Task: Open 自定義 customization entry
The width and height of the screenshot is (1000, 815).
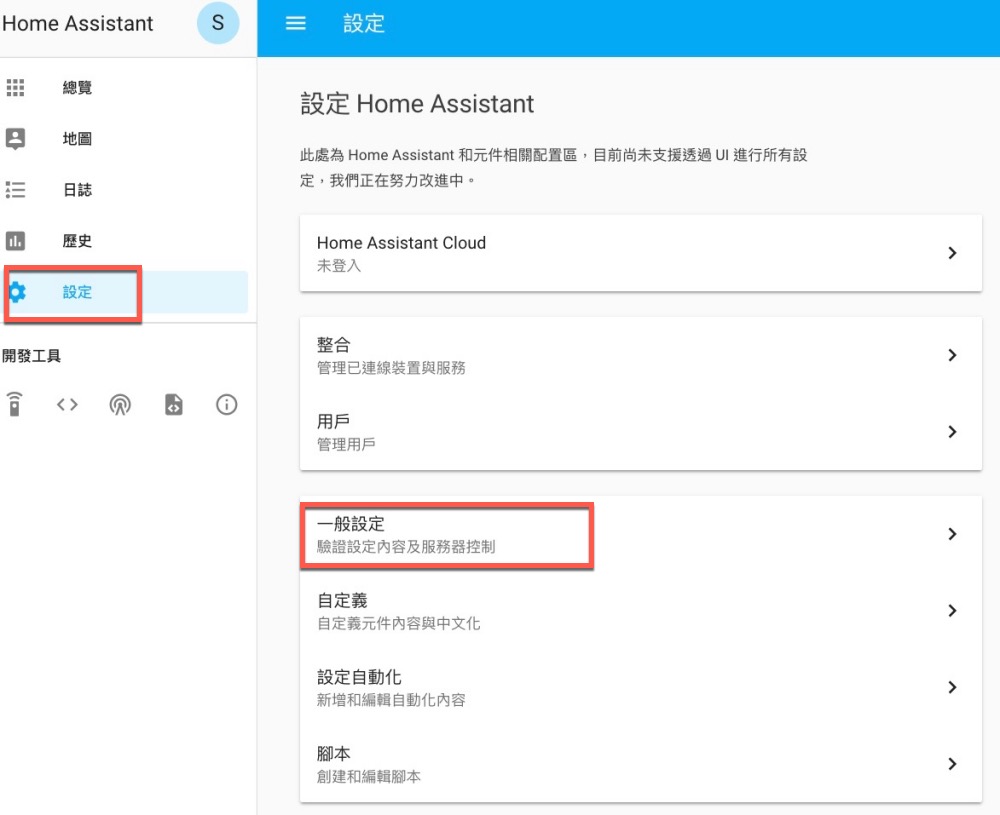Action: [640, 610]
